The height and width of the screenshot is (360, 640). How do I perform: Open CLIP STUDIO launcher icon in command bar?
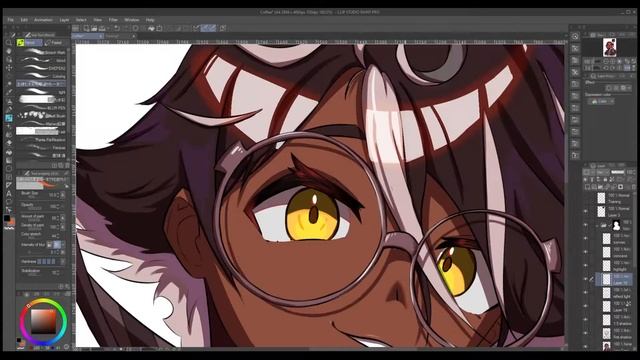(76, 28)
